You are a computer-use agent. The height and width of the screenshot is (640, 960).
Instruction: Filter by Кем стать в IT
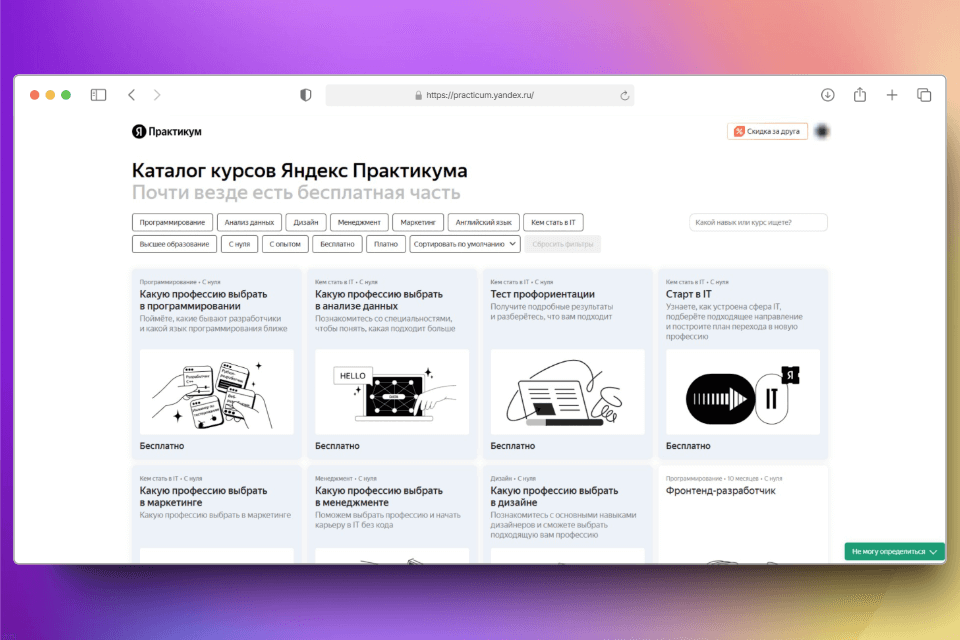coord(553,222)
